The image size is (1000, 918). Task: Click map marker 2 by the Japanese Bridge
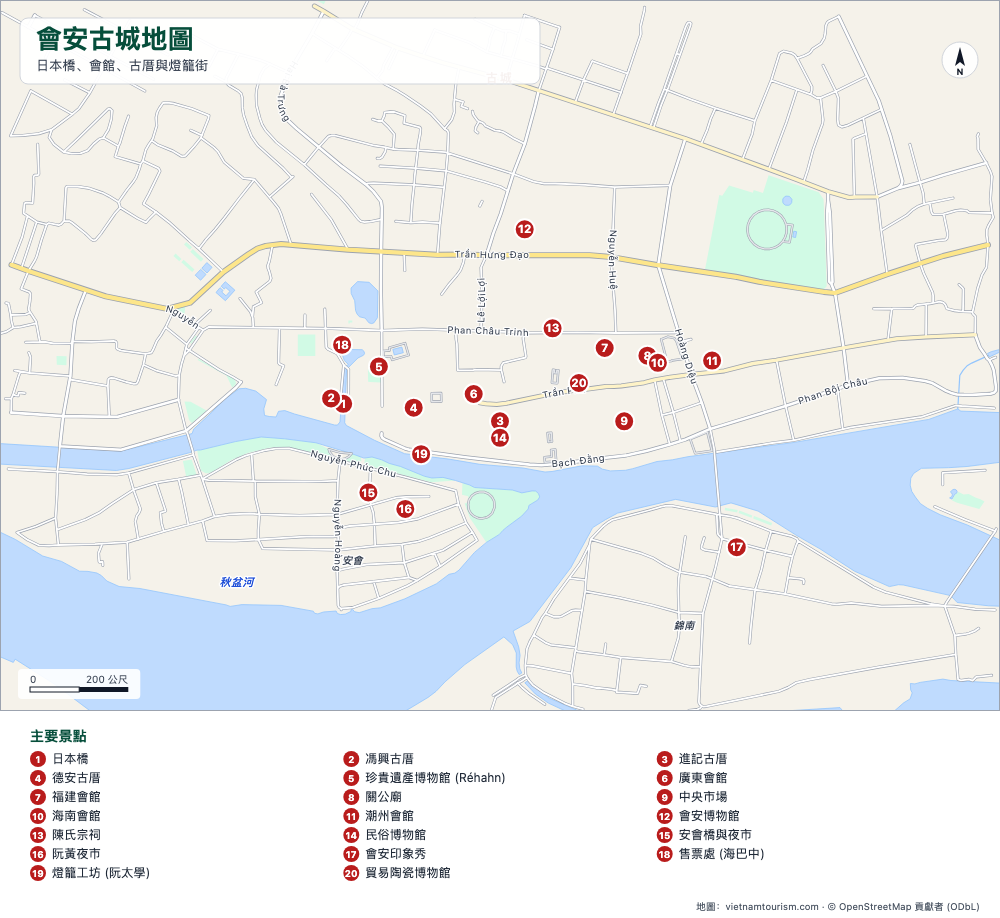pos(330,399)
